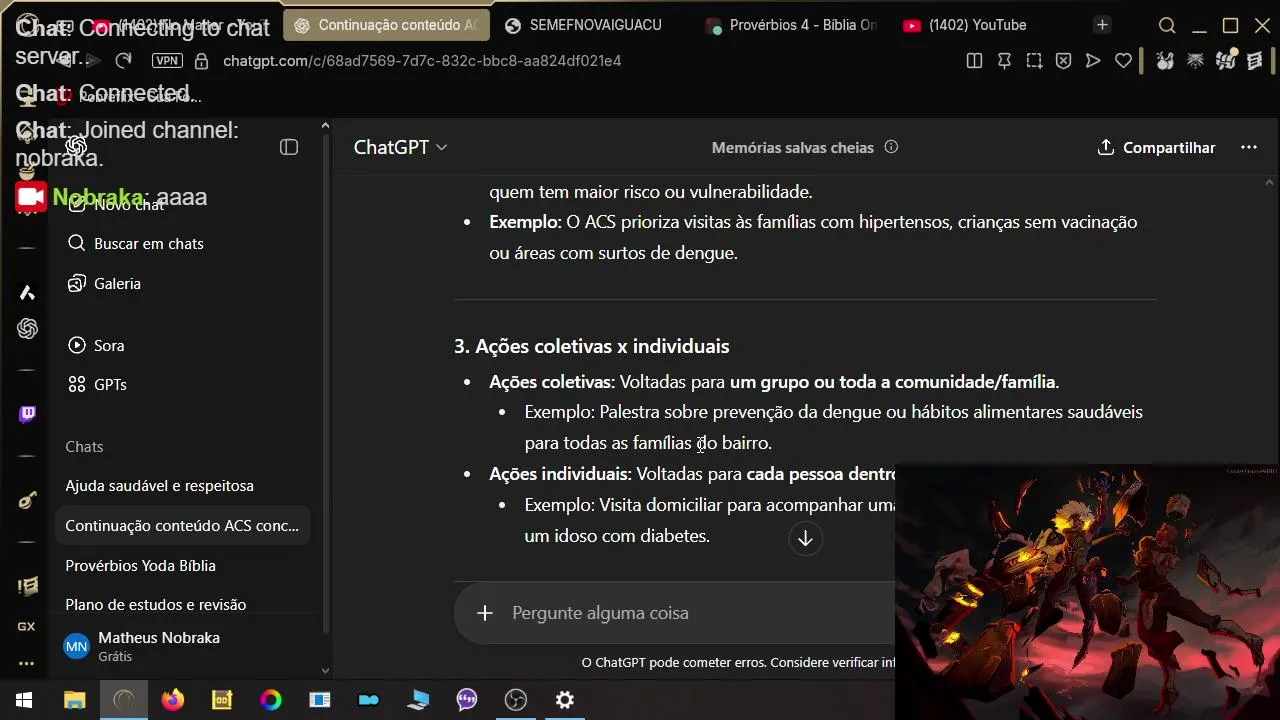This screenshot has width=1280, height=720.
Task: Add page to bookmarks heart
Action: click(1123, 61)
